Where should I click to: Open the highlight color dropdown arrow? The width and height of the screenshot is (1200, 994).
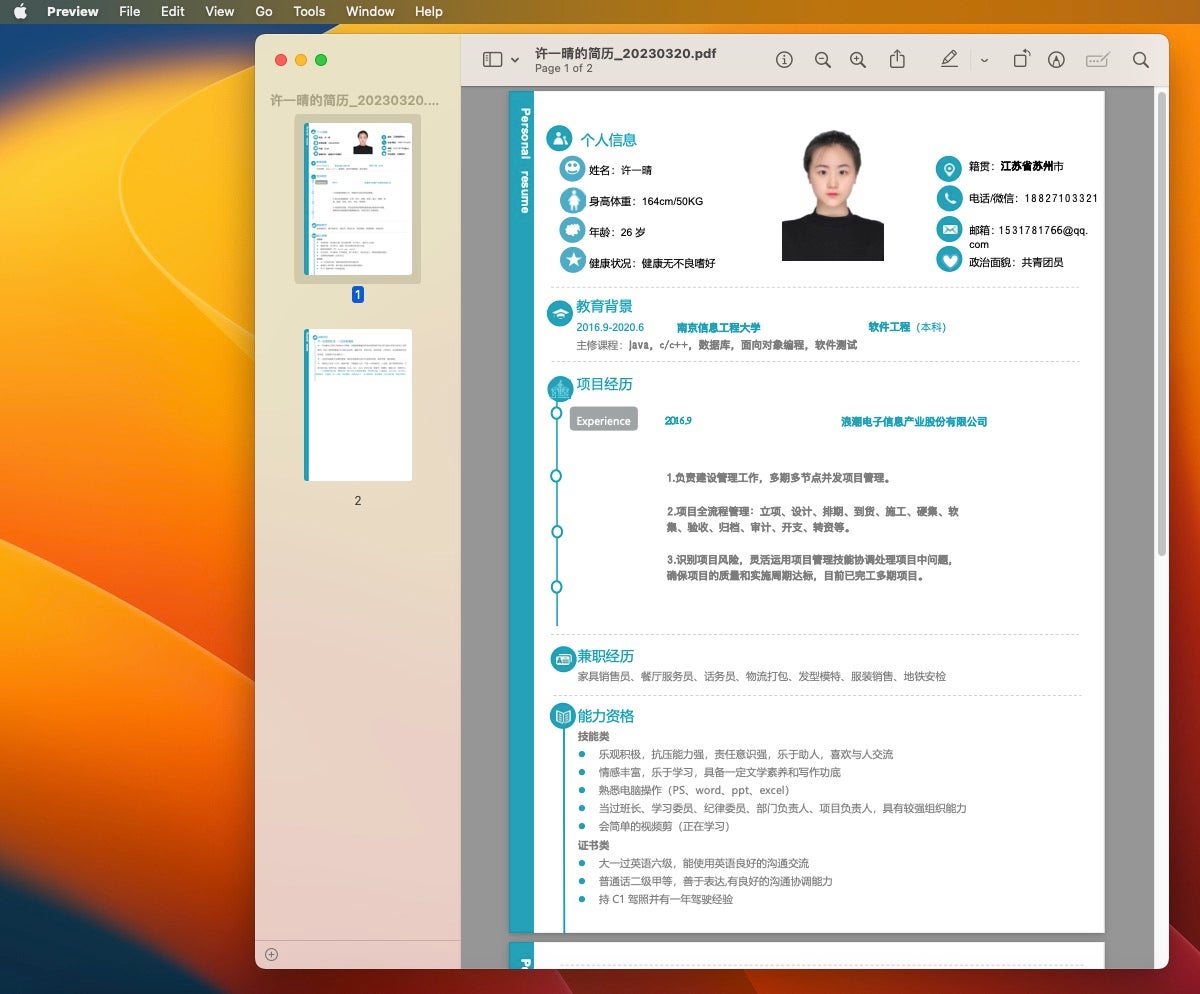click(984, 60)
